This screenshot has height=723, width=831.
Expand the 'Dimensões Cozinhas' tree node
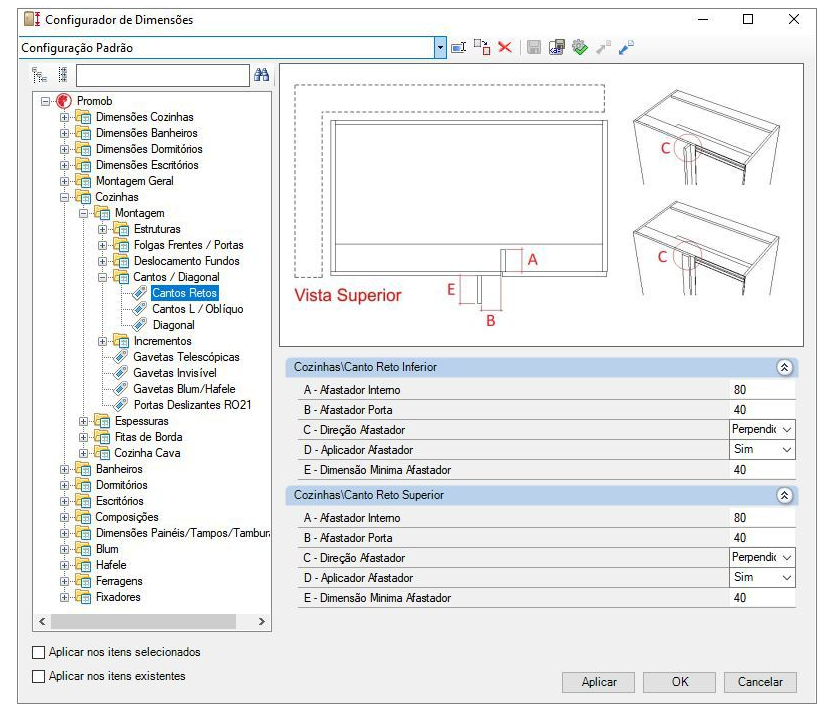coord(64,117)
